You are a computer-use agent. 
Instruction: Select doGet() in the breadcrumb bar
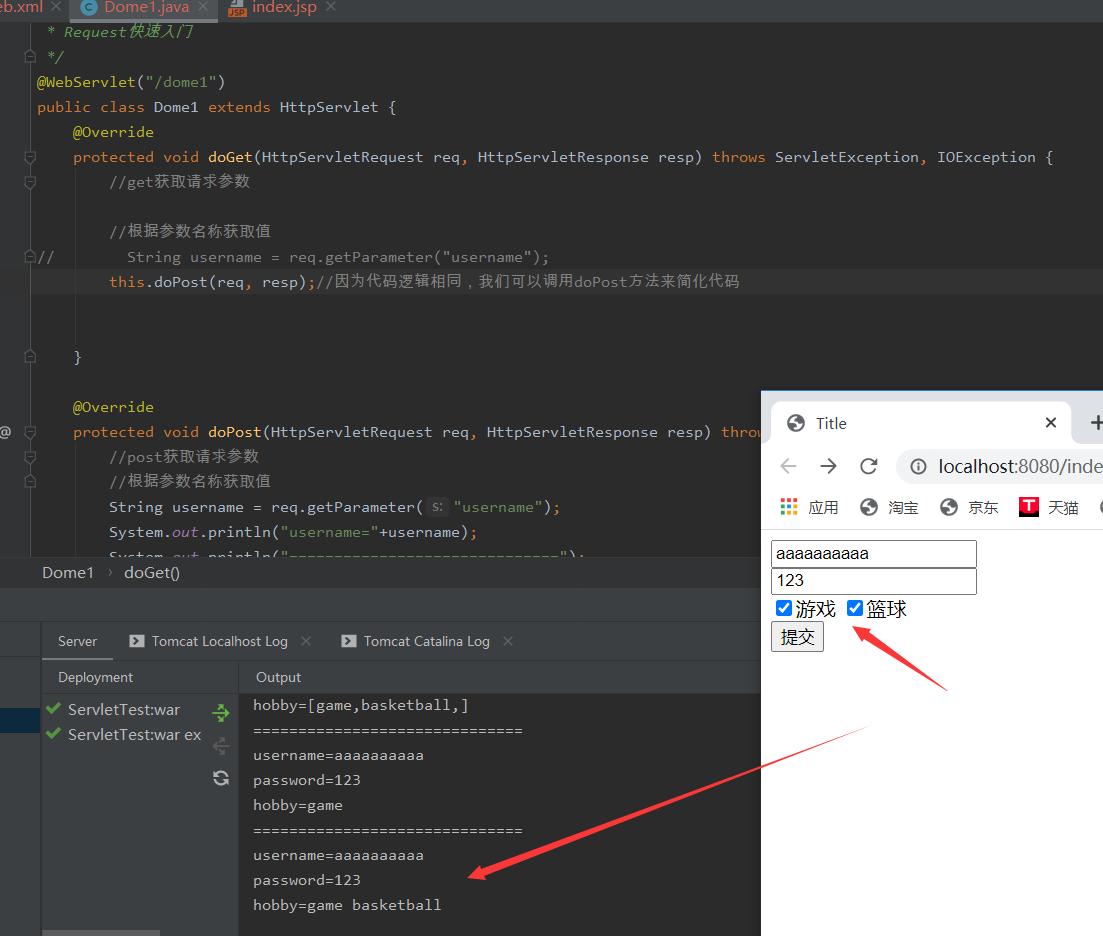click(x=152, y=573)
